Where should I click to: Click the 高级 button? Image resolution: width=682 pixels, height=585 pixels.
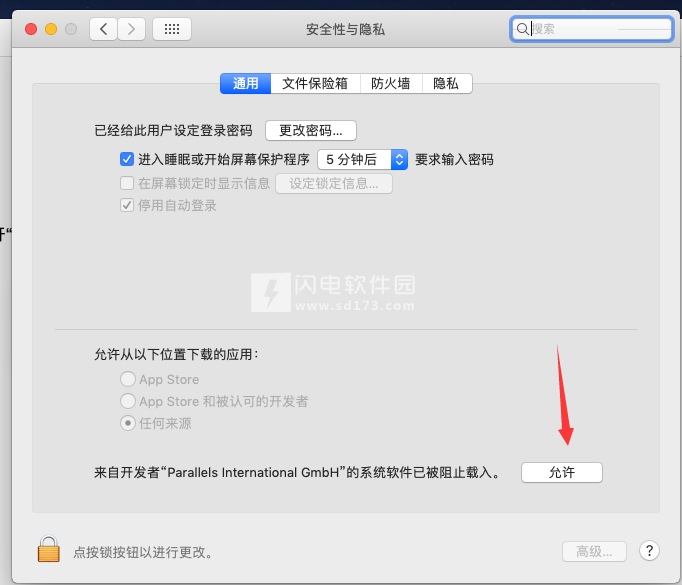pos(594,551)
